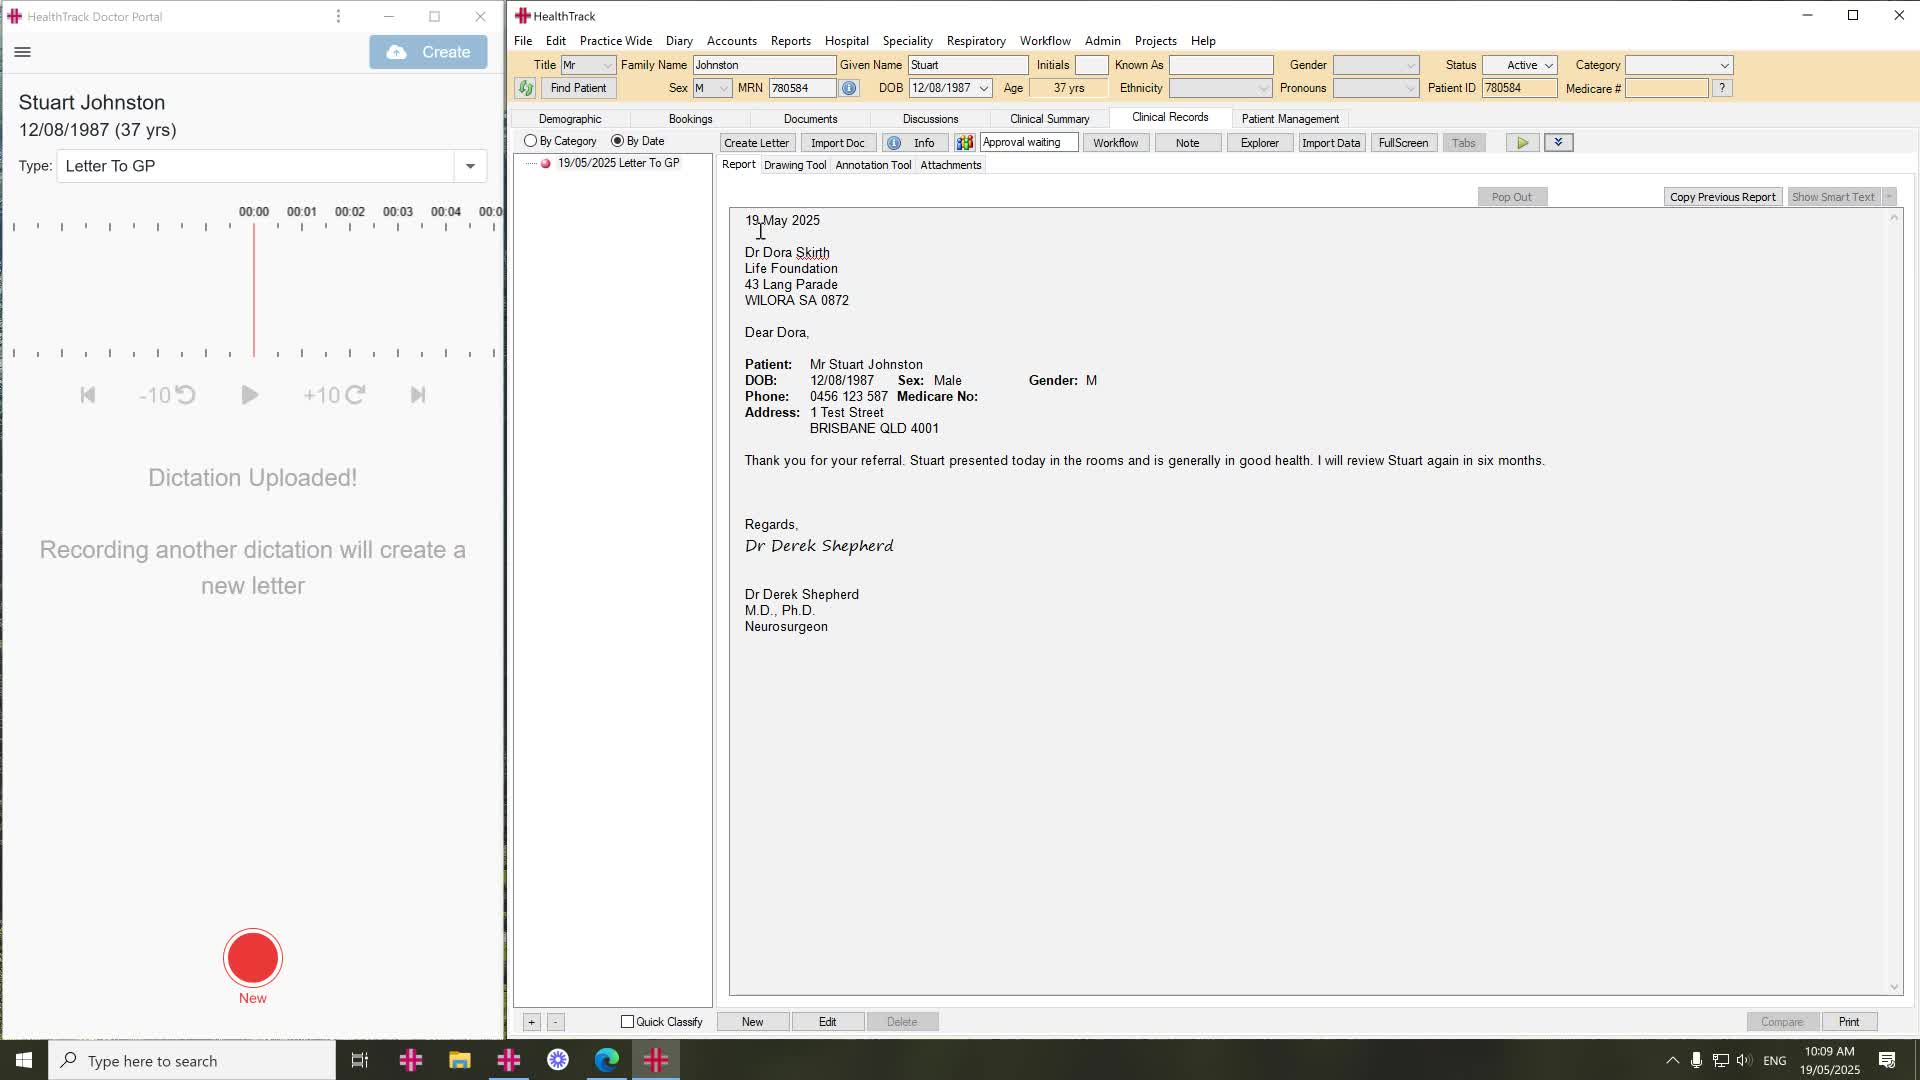Click the Import Doc button
1920x1080 pixels.
838,143
